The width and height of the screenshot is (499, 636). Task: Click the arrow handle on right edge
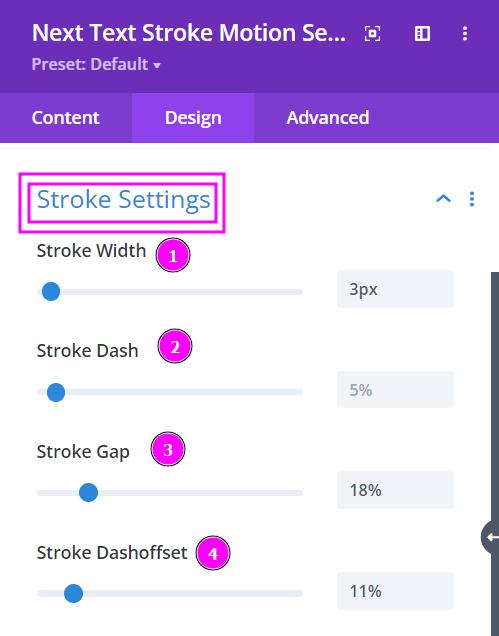tap(491, 537)
